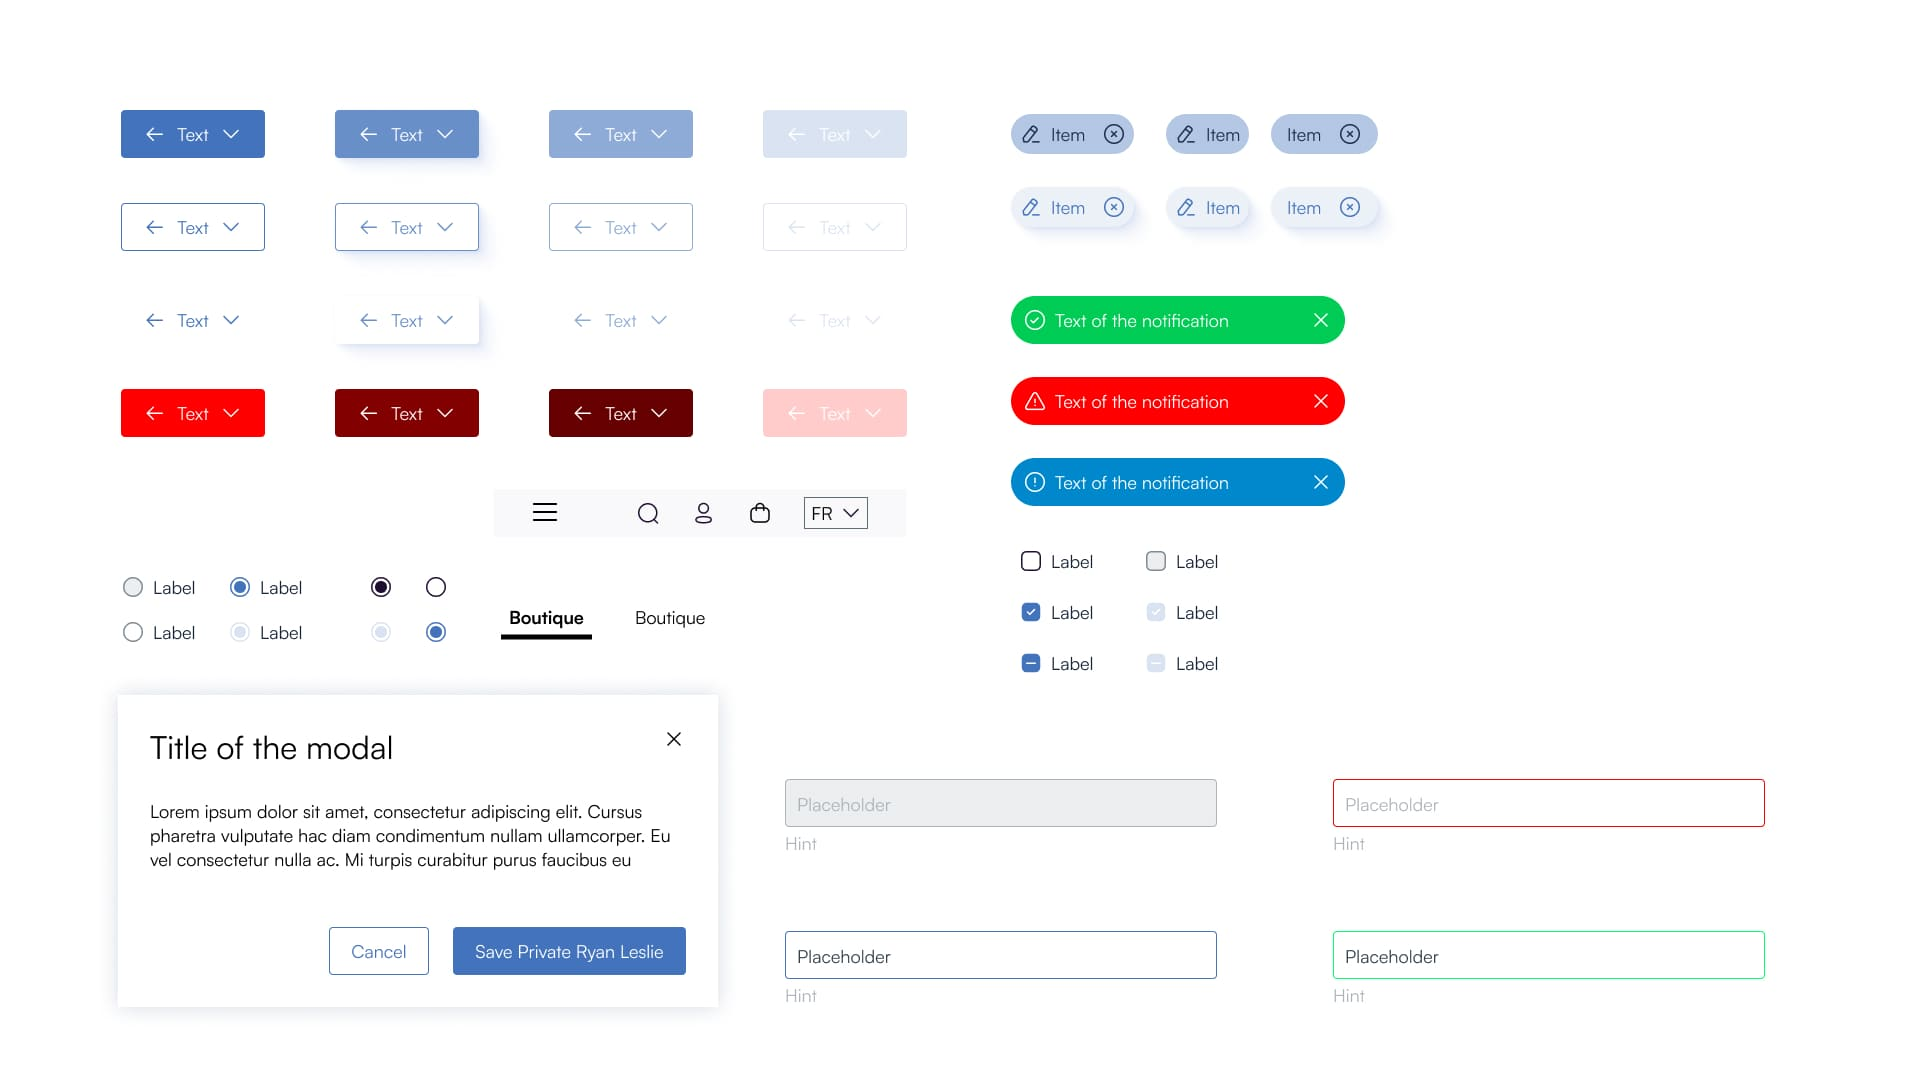Screen dimensions: 1920x1080
Task: Click the red-bordered Placeholder input field
Action: pos(1549,803)
